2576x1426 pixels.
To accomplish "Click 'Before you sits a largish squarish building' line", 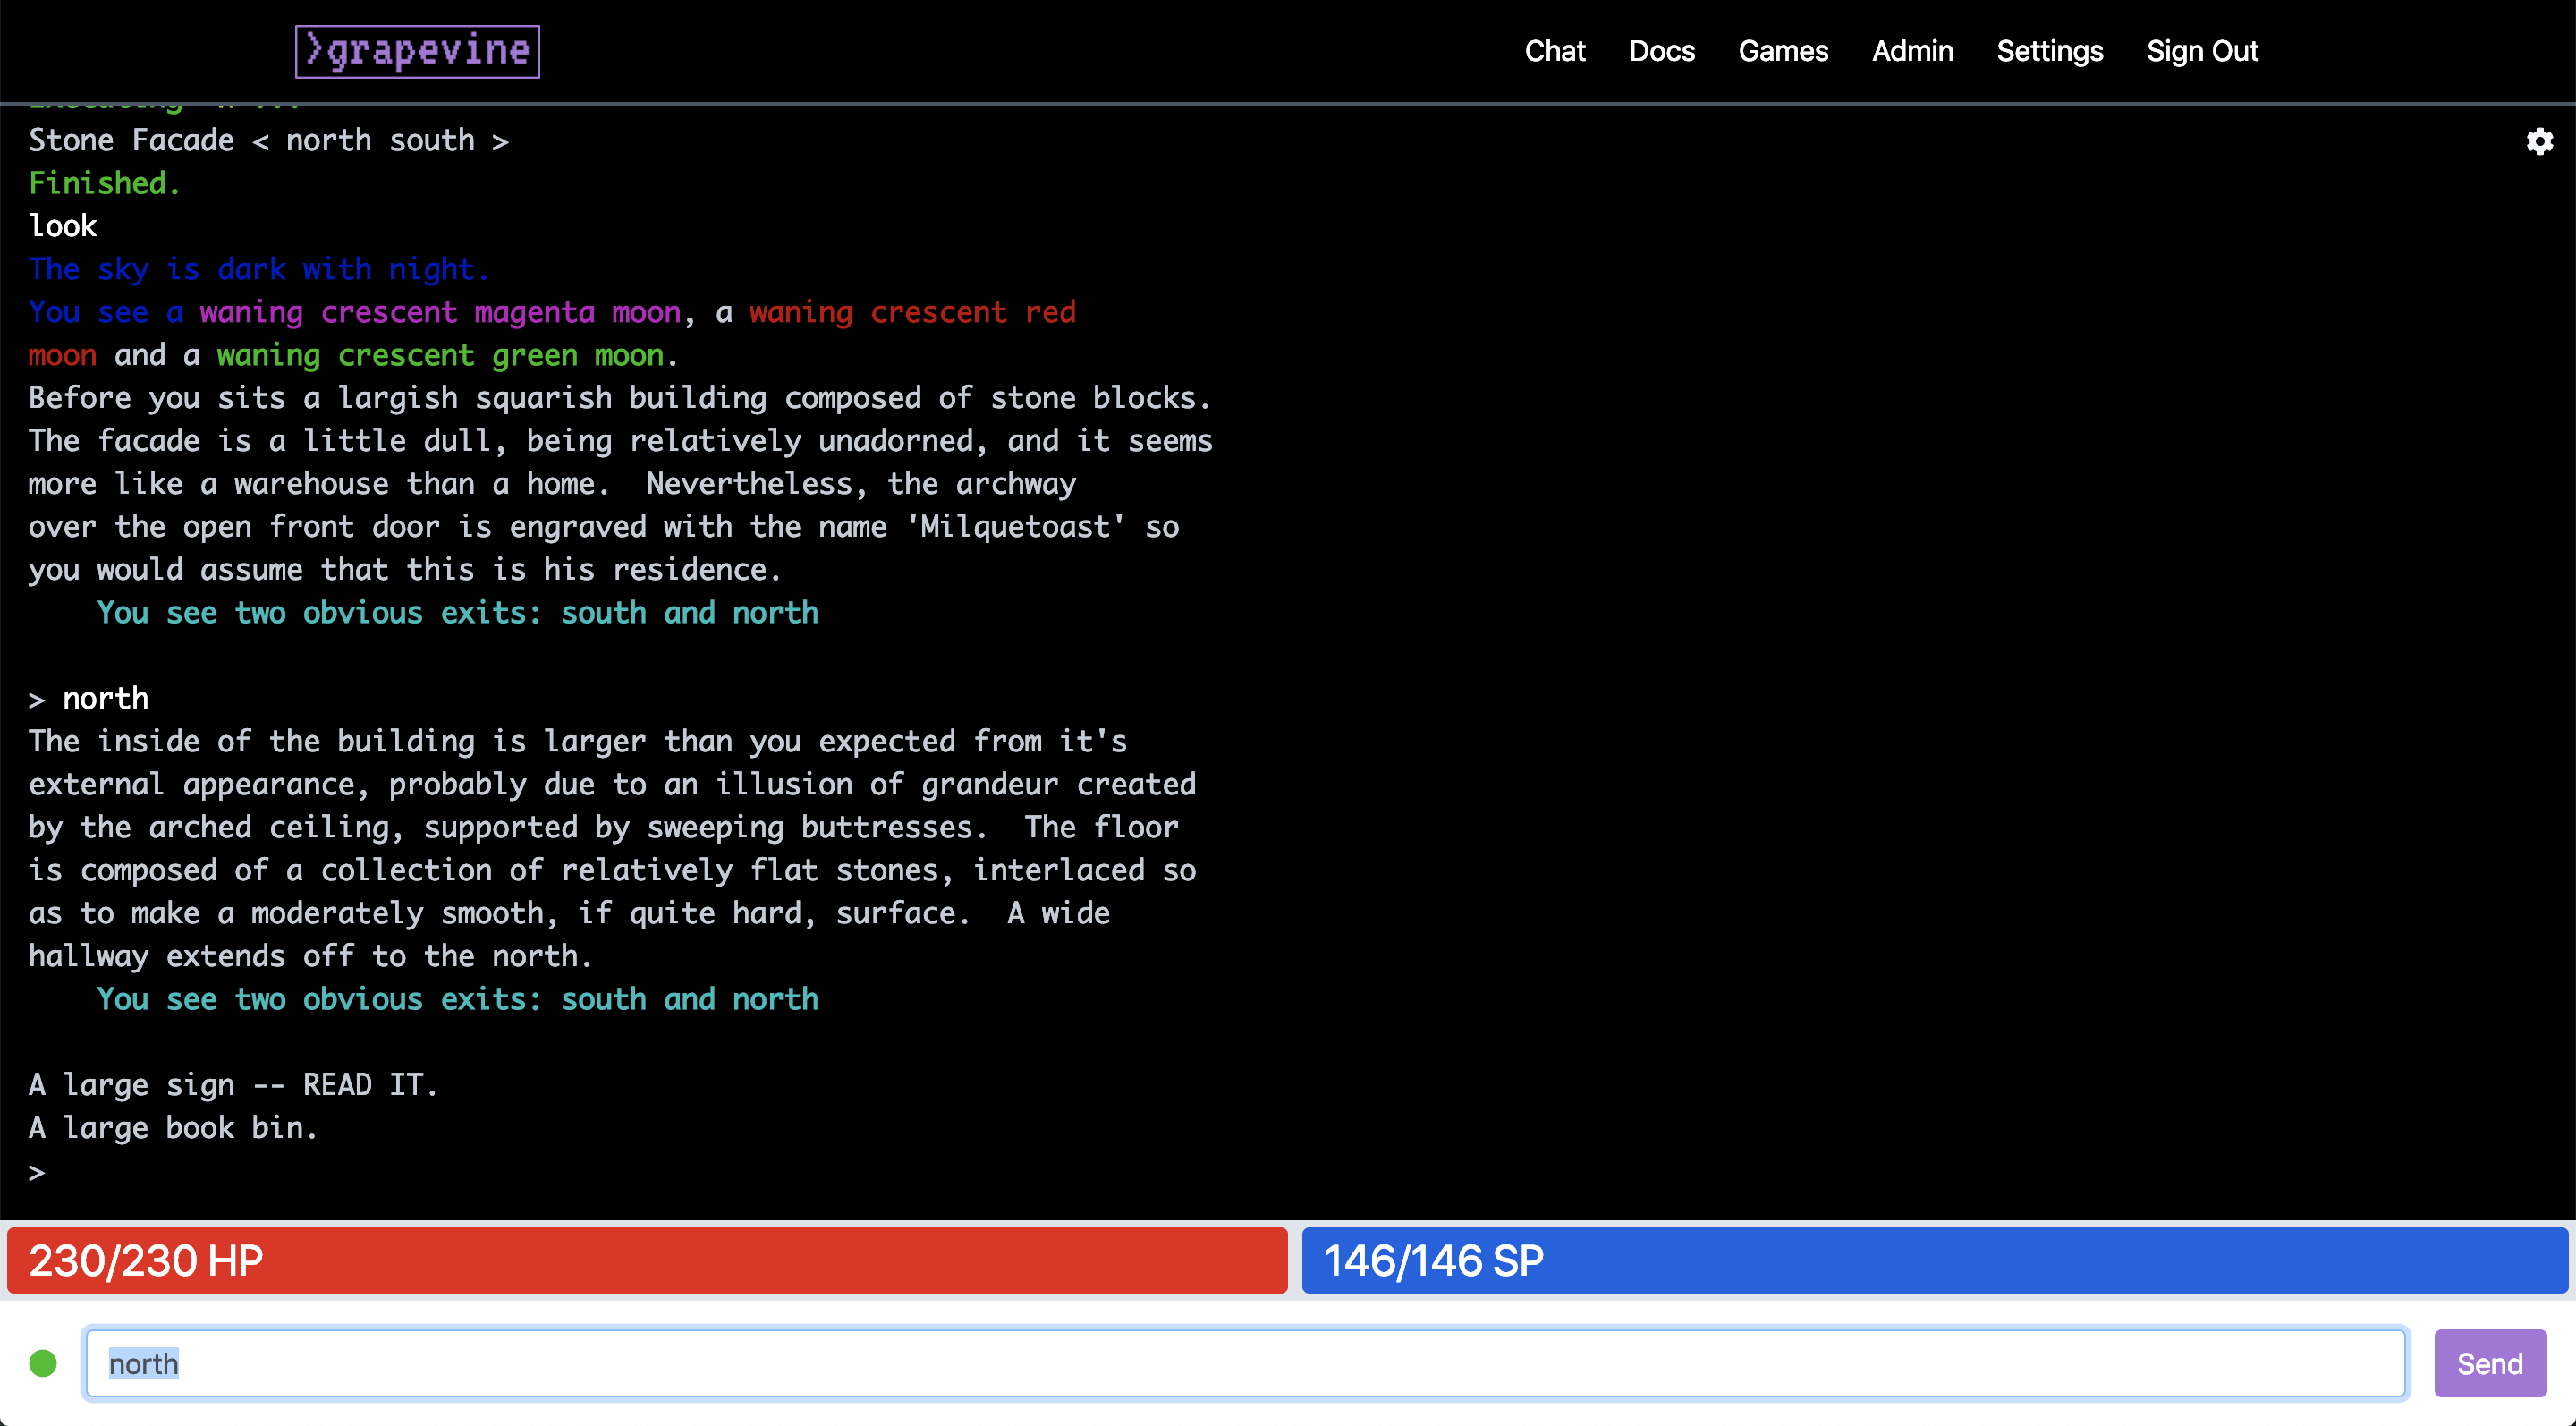I will click(619, 398).
